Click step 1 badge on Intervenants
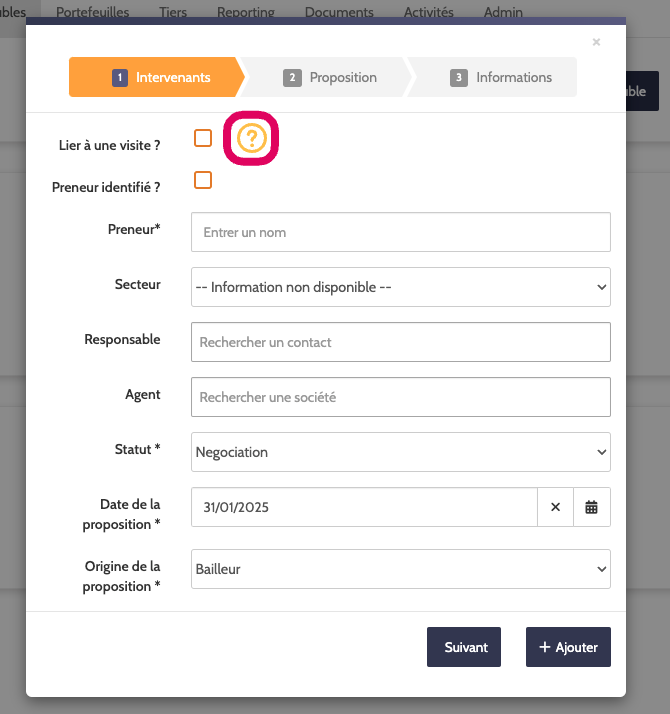Image resolution: width=670 pixels, height=714 pixels. [120, 77]
